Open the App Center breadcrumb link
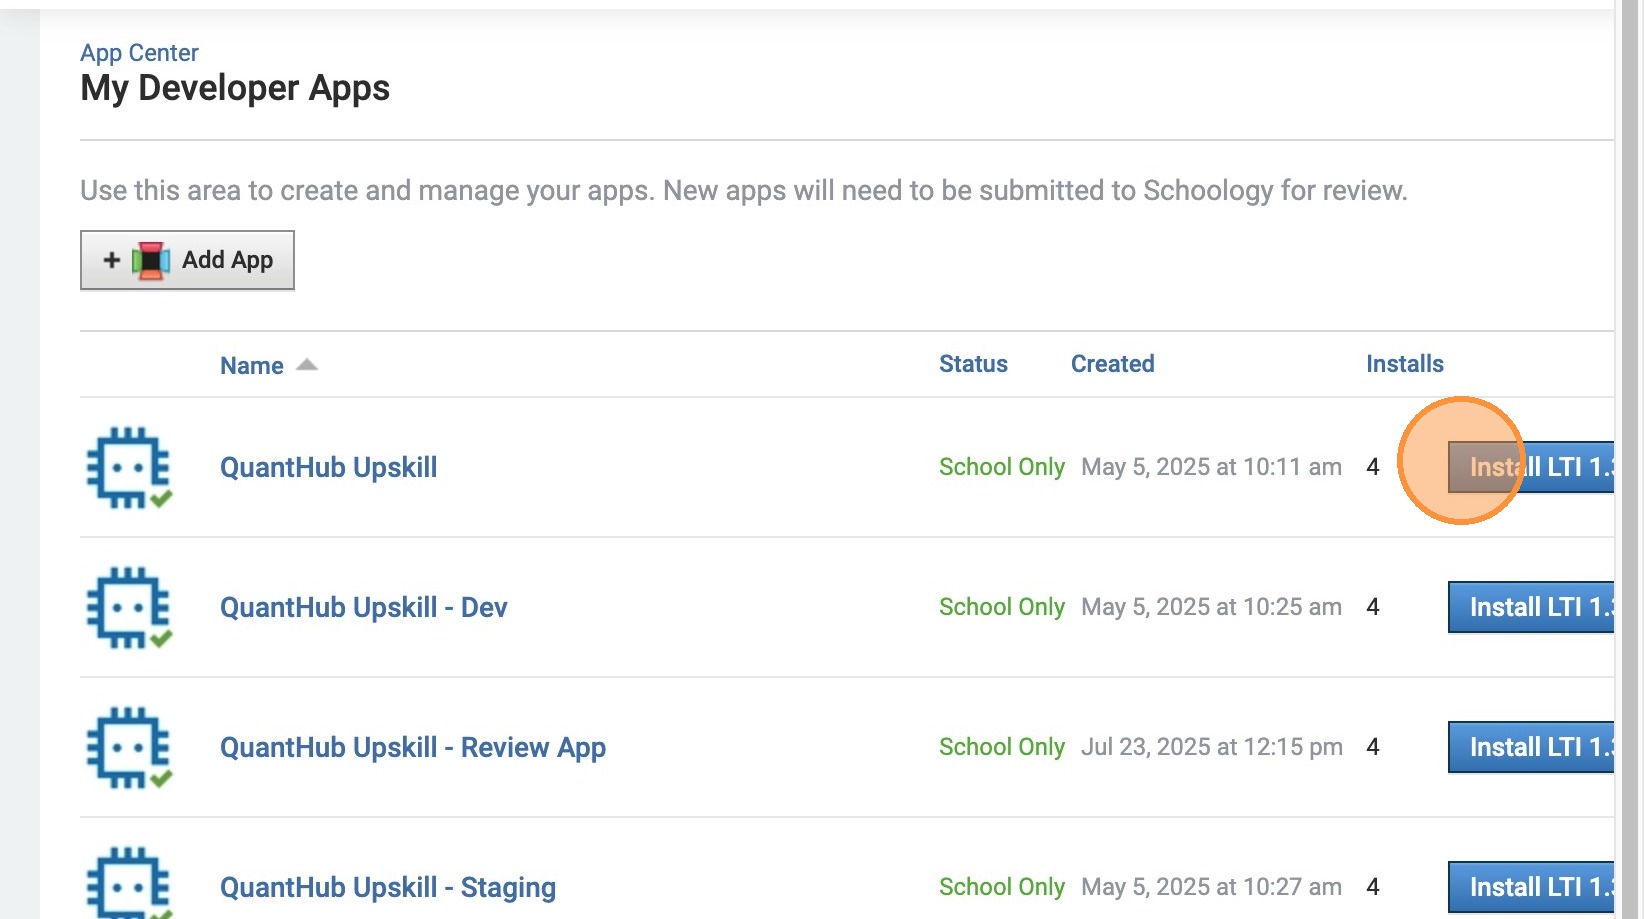This screenshot has height=919, width=1644. (139, 53)
